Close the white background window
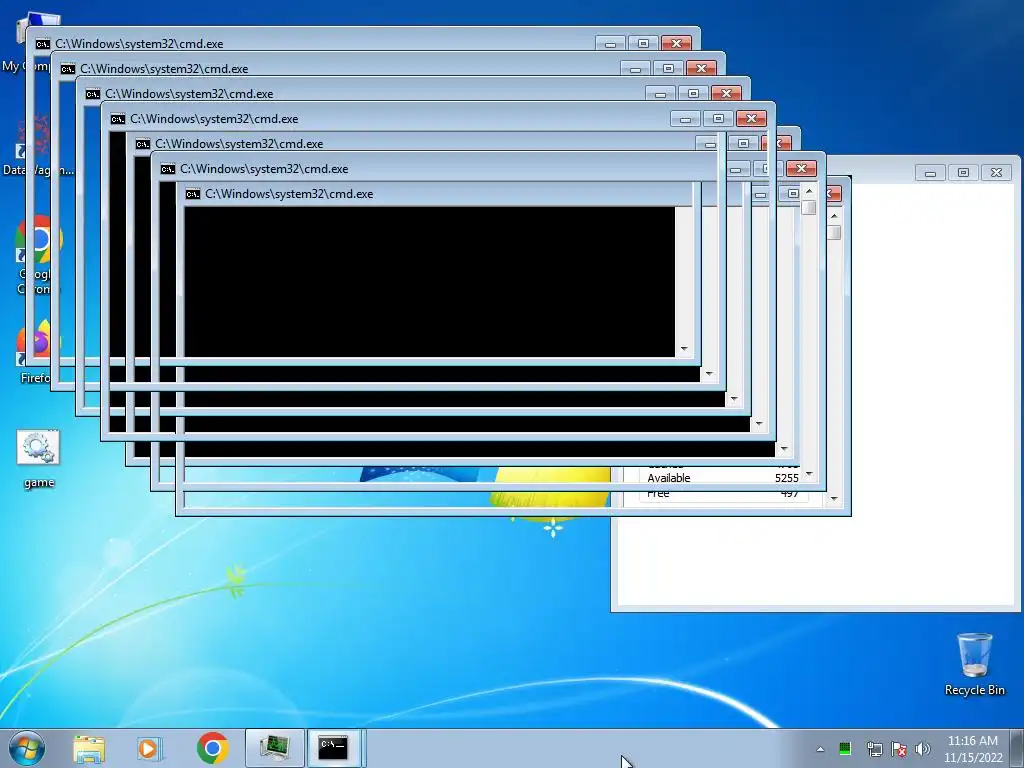Screen dimensions: 1024x768 [997, 173]
